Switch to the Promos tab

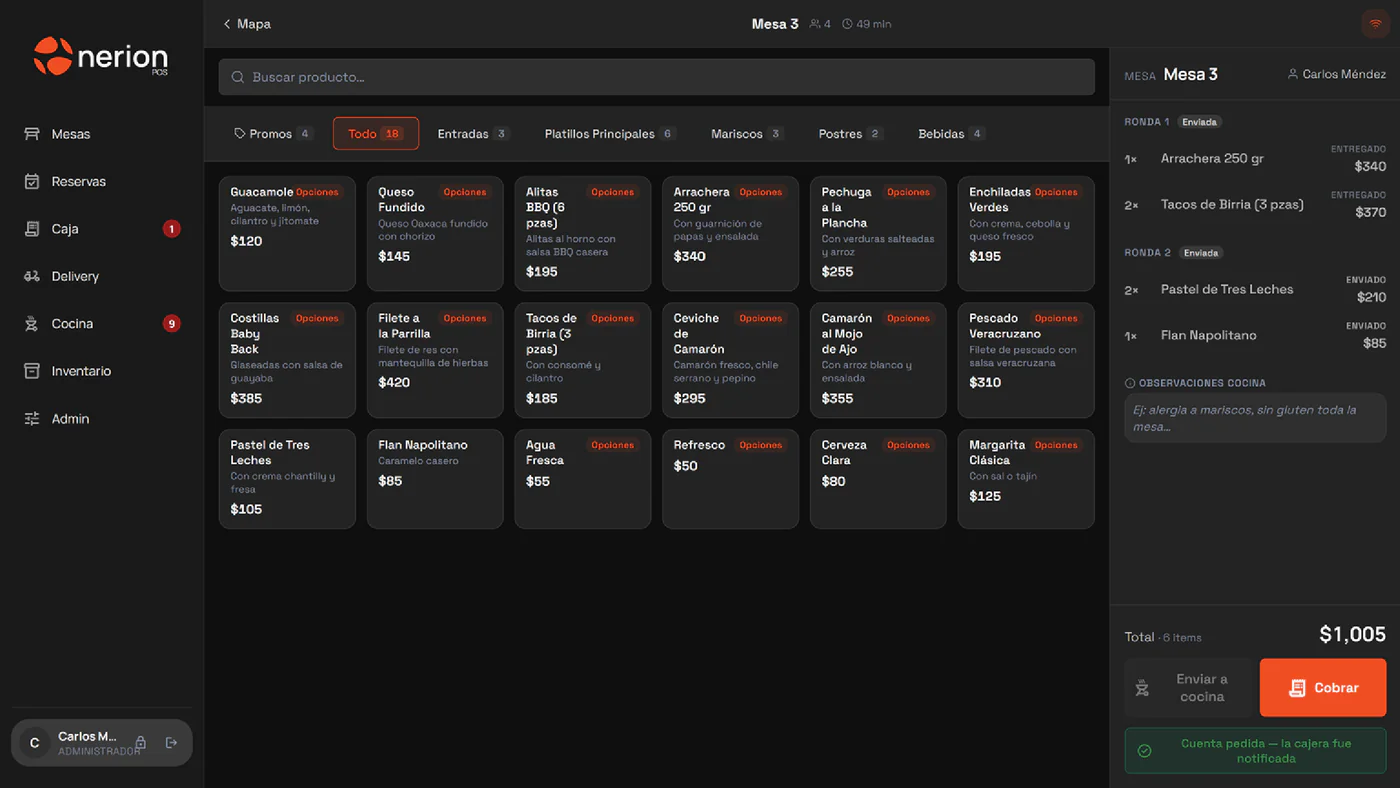273,134
